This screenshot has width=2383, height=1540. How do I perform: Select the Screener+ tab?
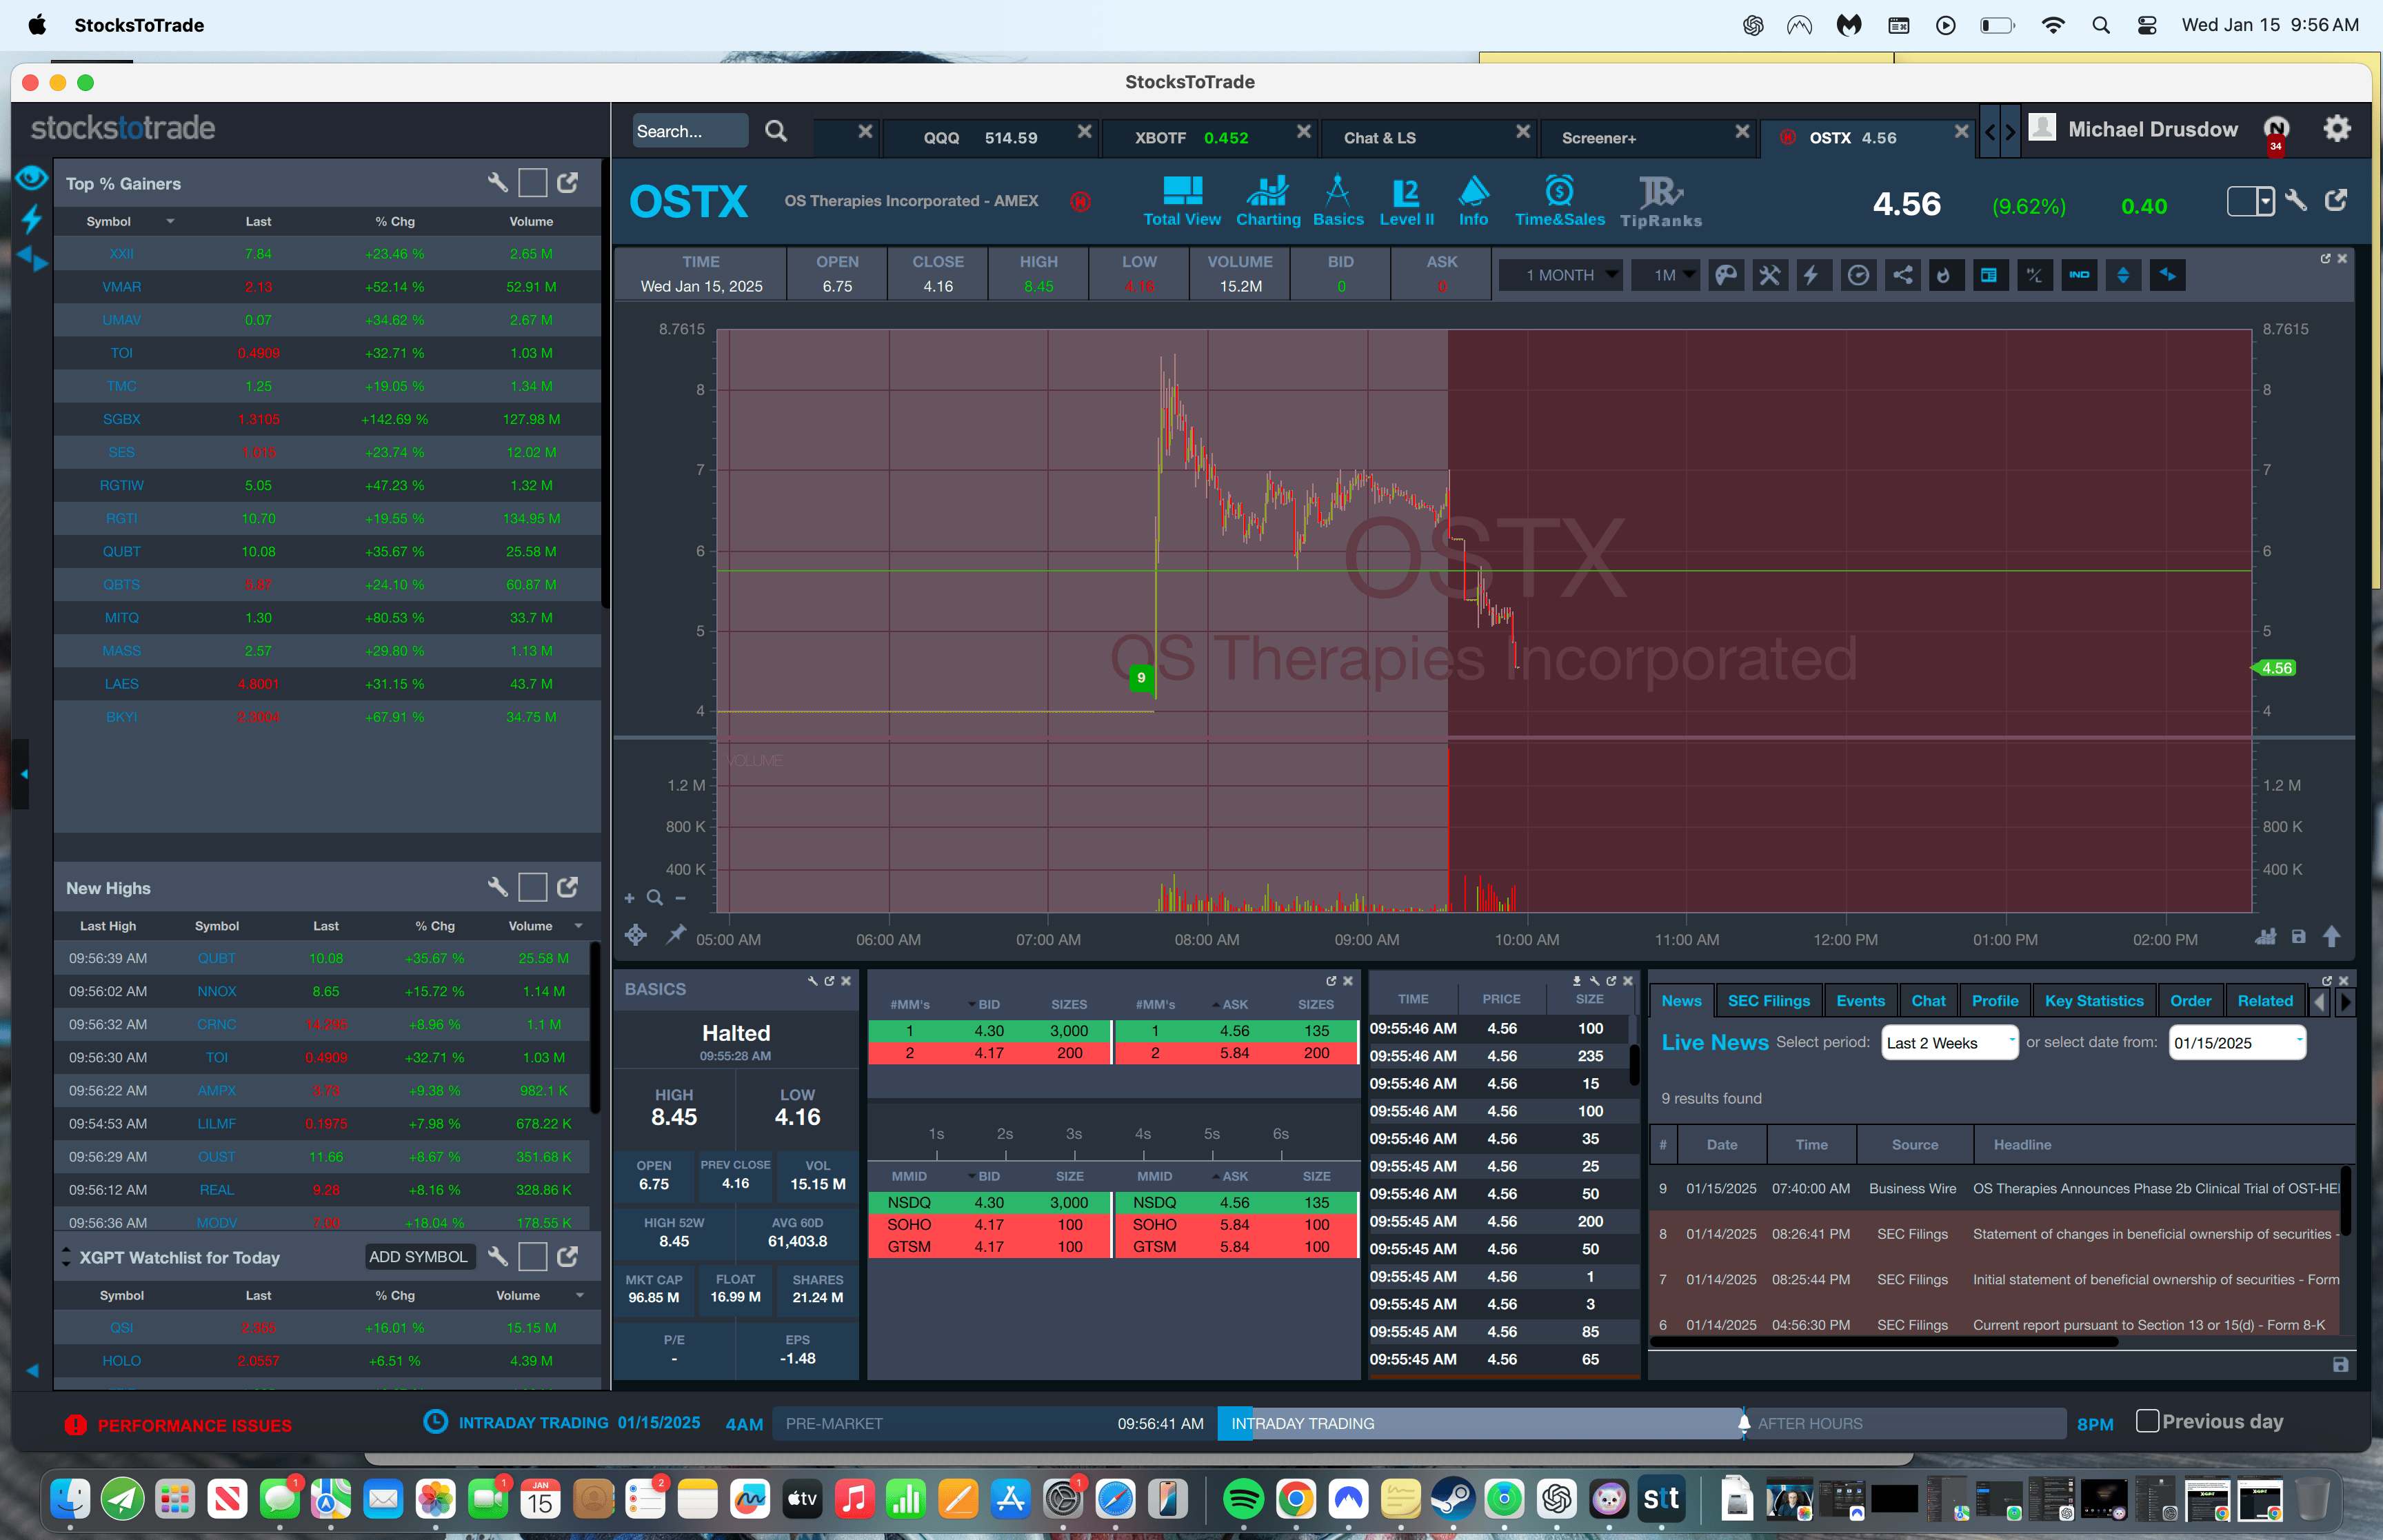[1598, 138]
